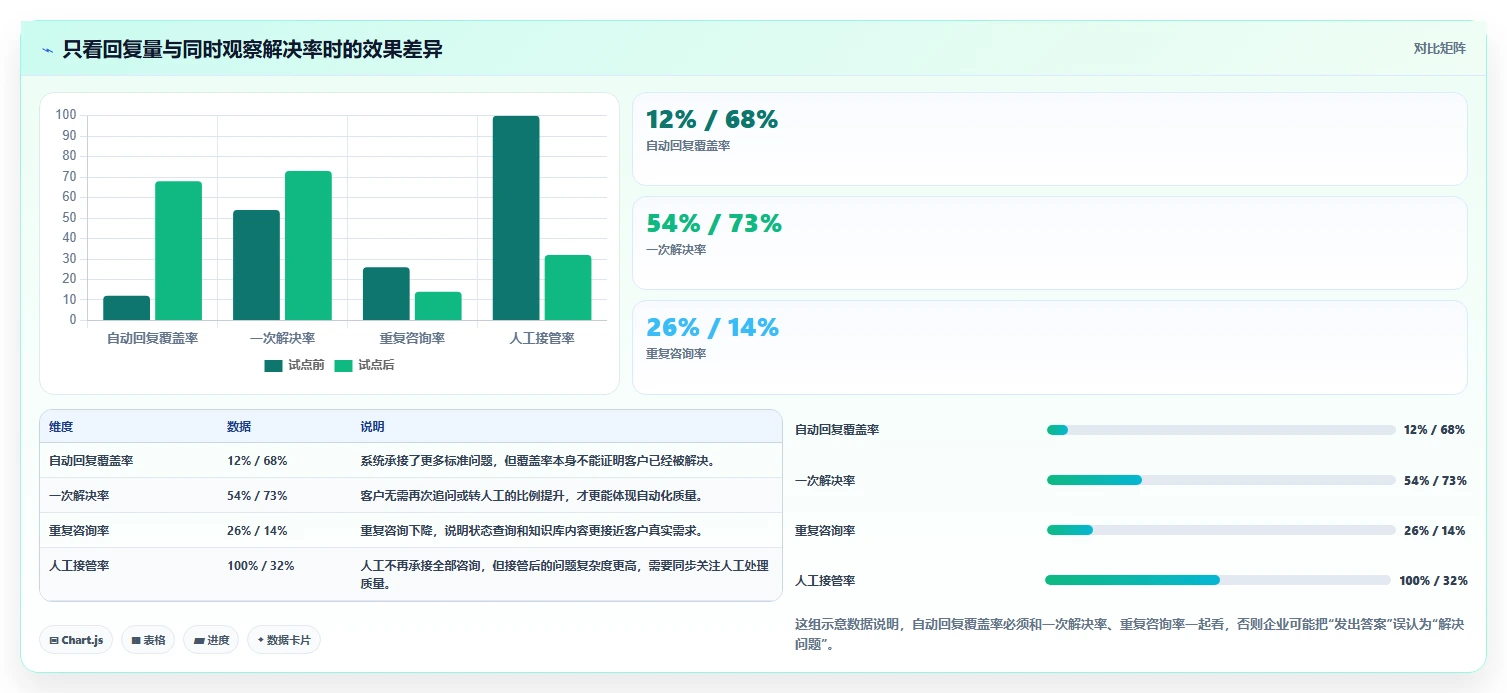Select table value 54% / 73%
The height and width of the screenshot is (693, 1507).
click(x=257, y=496)
